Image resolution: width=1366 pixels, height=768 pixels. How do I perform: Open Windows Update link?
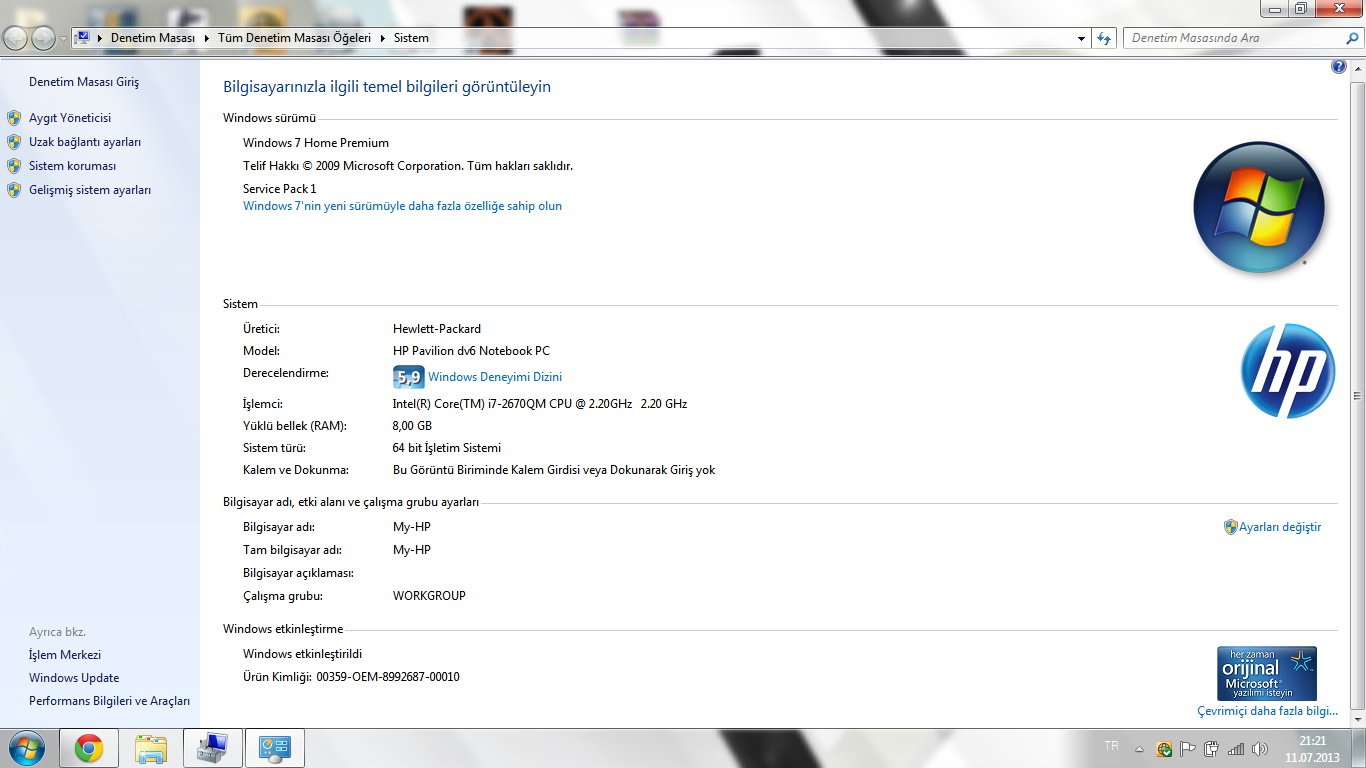[74, 678]
